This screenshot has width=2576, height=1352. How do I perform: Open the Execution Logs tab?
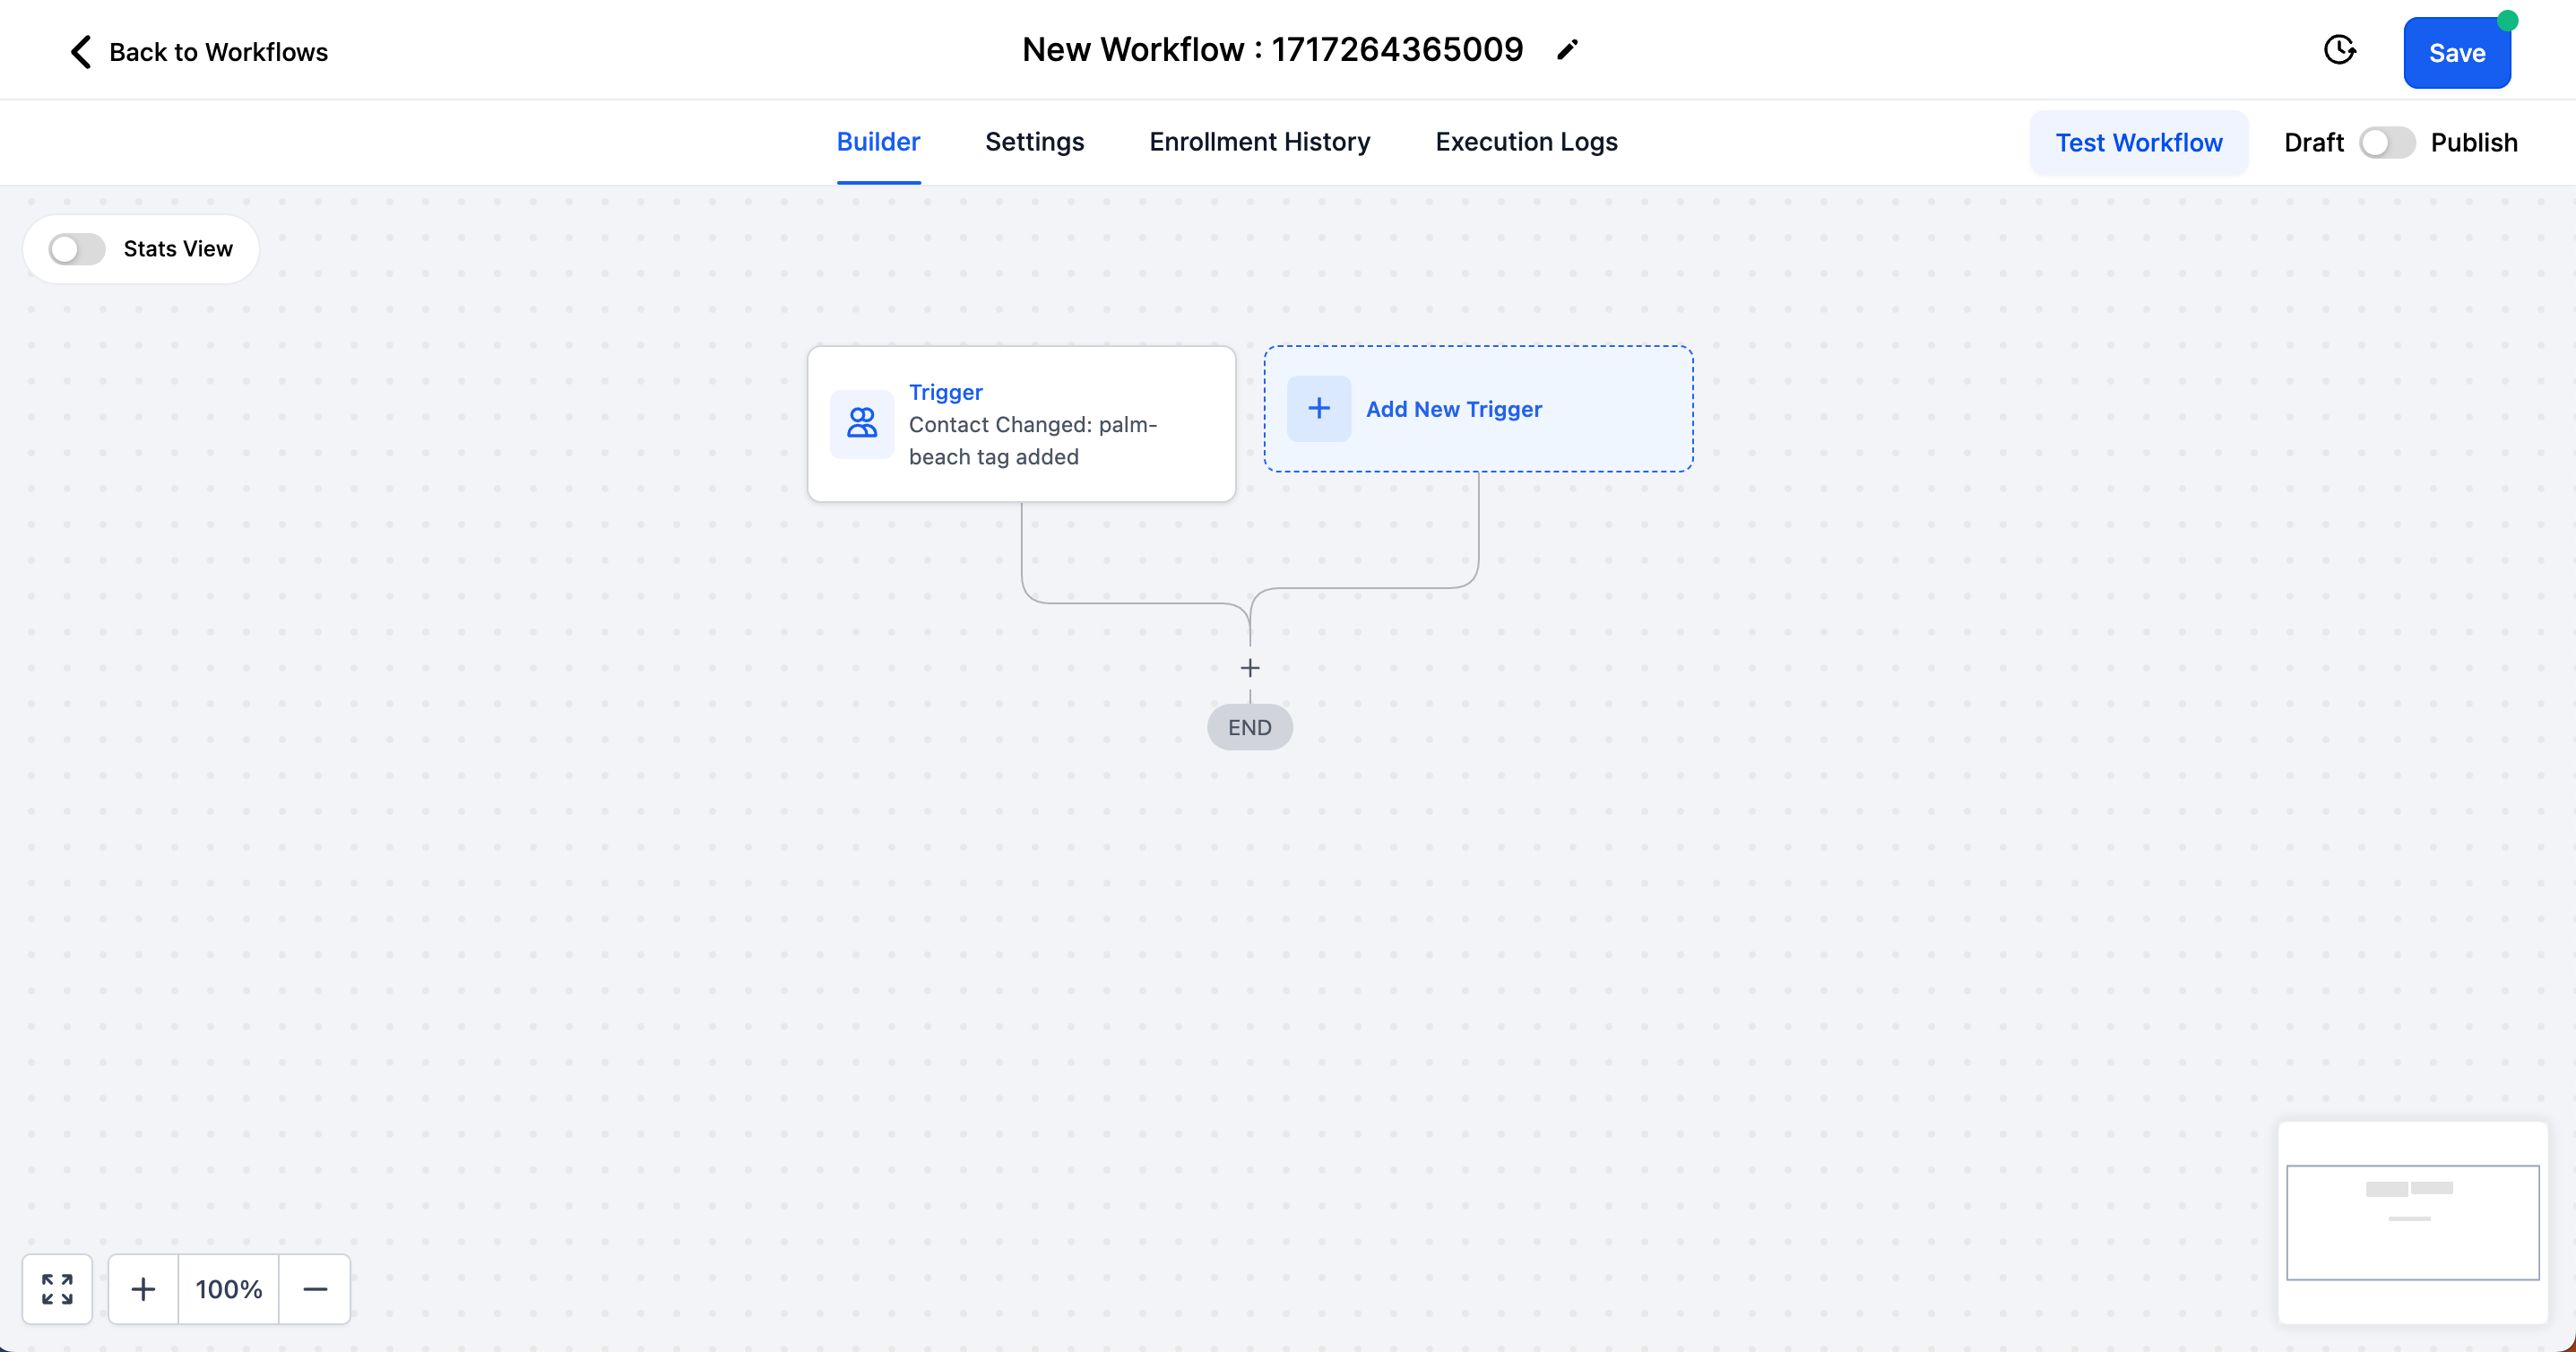(x=1526, y=142)
